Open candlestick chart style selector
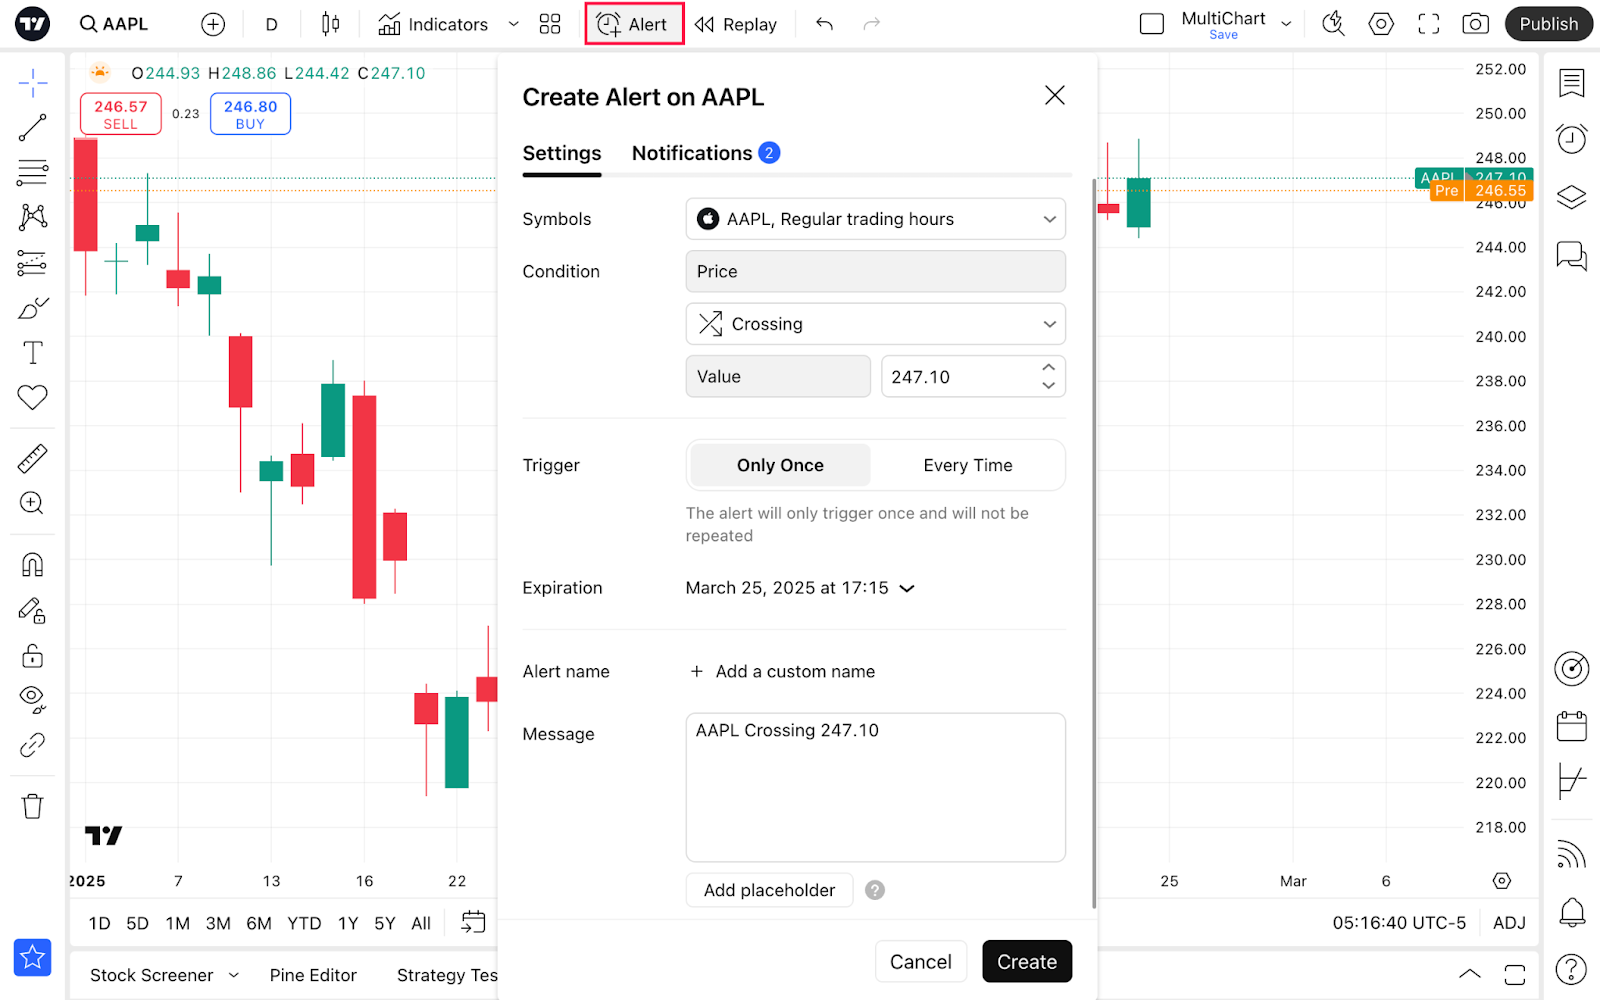1600x1000 pixels. pos(331,24)
